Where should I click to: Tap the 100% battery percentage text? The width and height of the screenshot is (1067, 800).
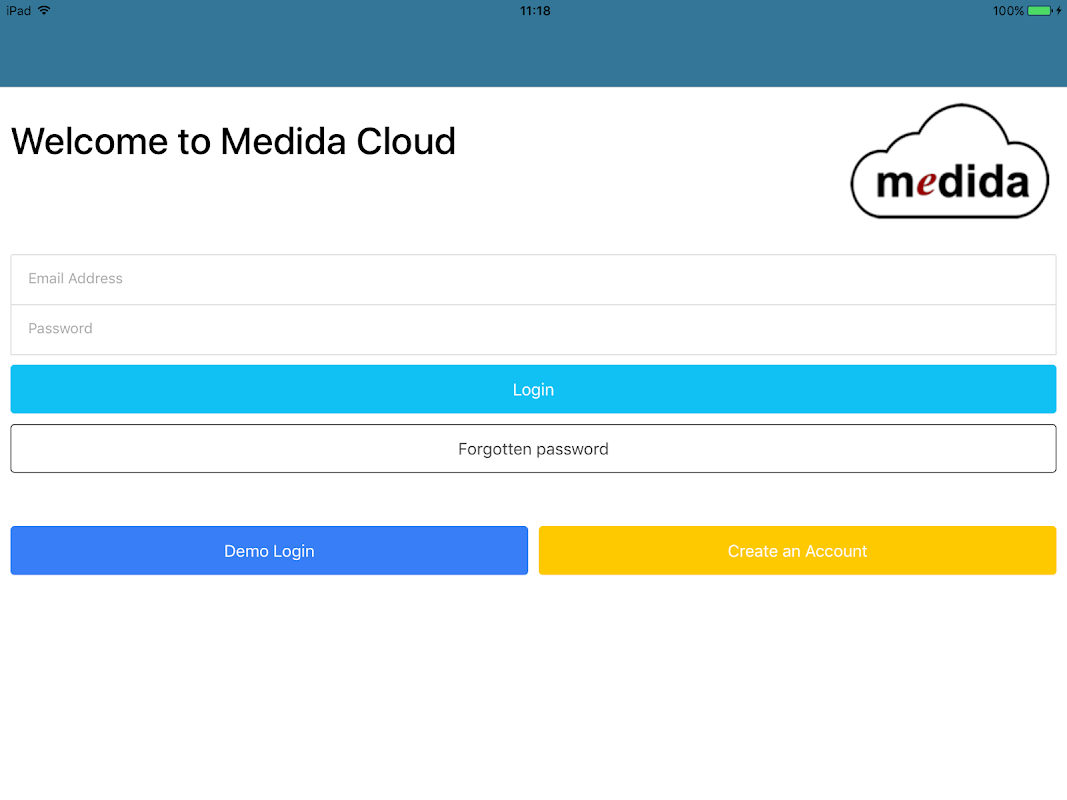pyautogui.click(x=1008, y=11)
